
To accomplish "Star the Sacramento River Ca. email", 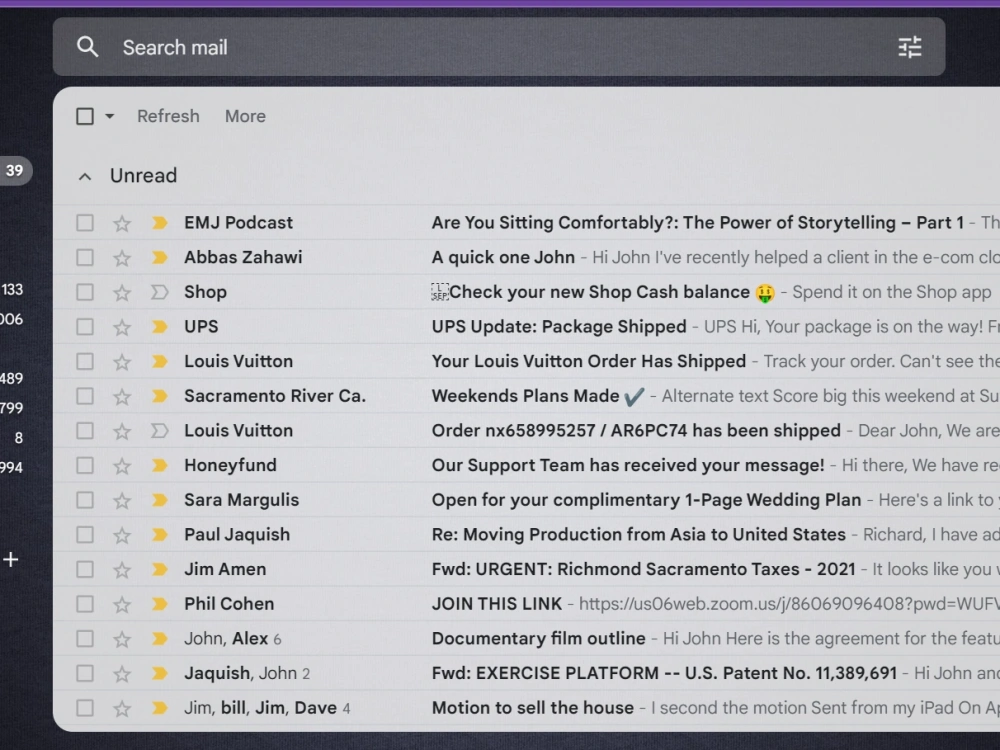I will (x=122, y=397).
